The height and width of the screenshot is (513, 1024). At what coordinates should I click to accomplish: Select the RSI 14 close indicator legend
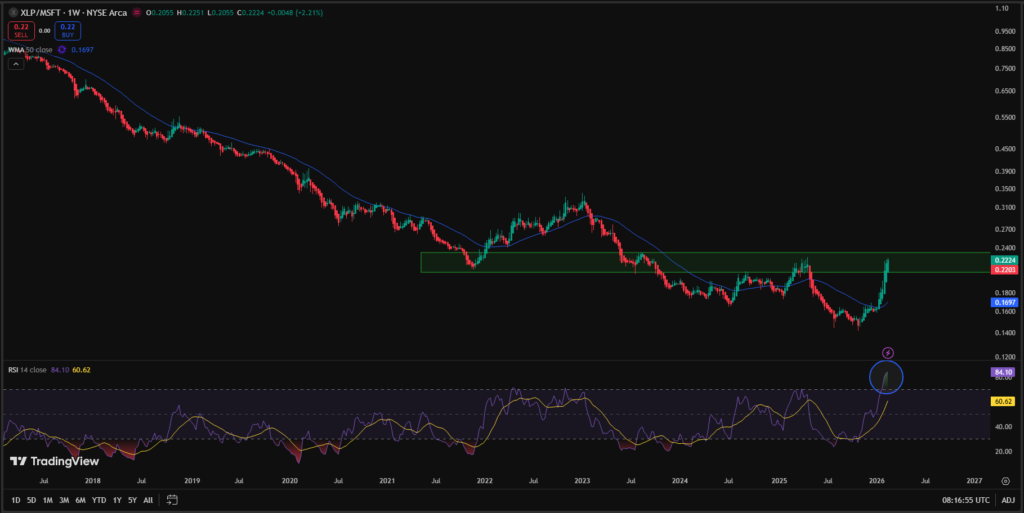[27, 370]
